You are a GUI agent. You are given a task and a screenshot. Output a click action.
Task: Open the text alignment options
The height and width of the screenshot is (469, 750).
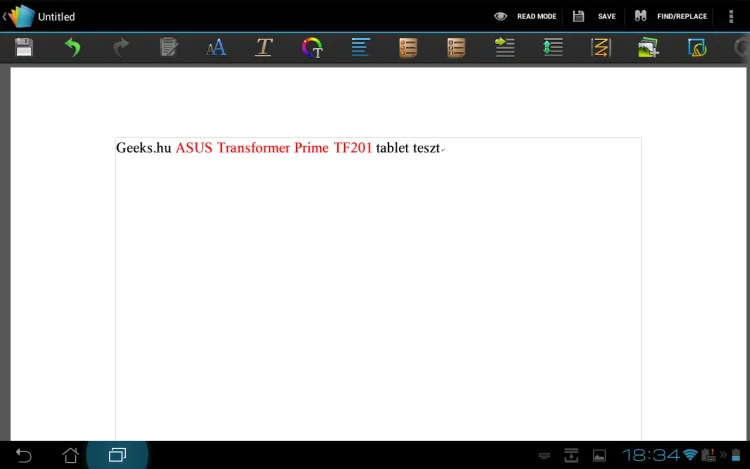(360, 47)
